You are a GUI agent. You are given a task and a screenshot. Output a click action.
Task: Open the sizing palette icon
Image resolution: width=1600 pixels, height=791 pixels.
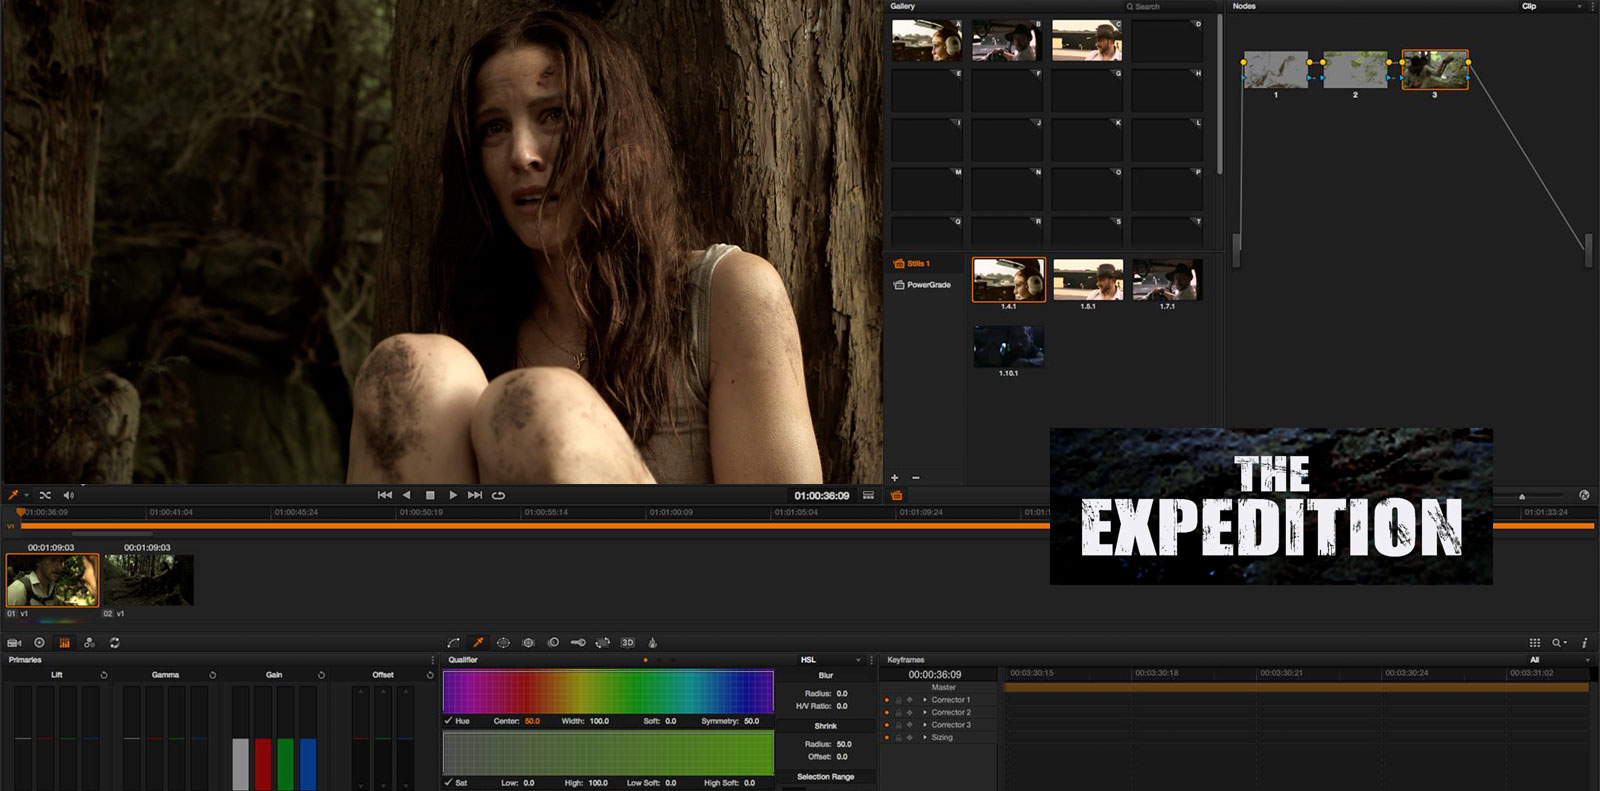tap(603, 643)
